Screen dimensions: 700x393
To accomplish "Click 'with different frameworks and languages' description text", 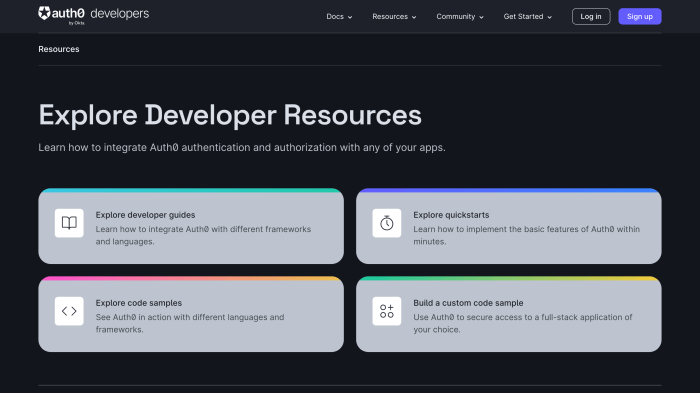I will pos(203,235).
